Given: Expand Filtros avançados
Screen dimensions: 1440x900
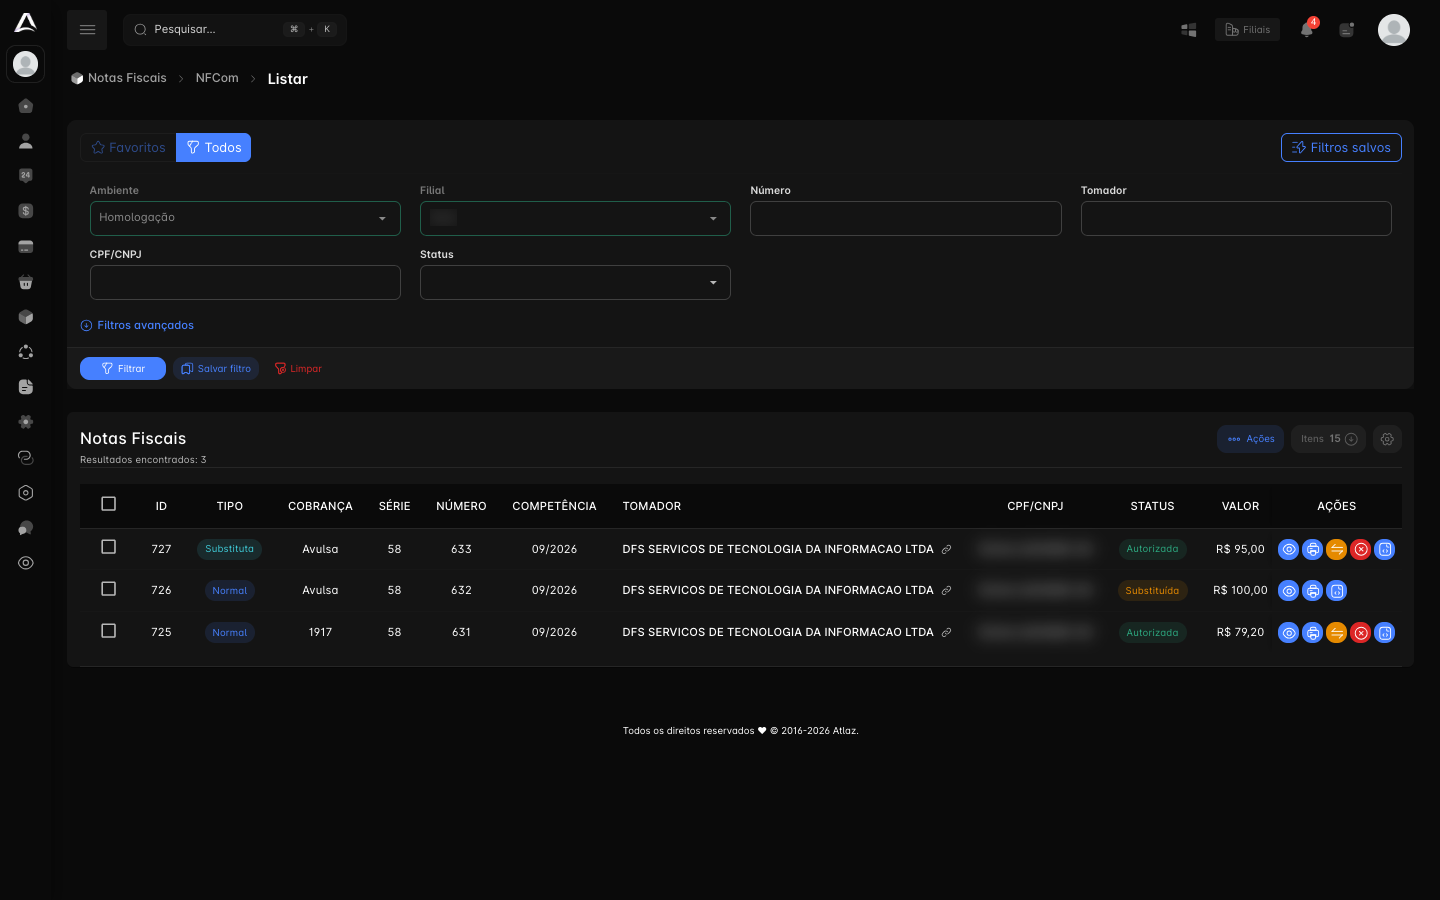Looking at the screenshot, I should click(137, 325).
